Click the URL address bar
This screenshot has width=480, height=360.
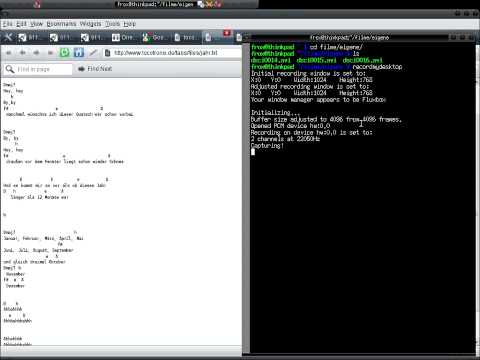tap(173, 53)
